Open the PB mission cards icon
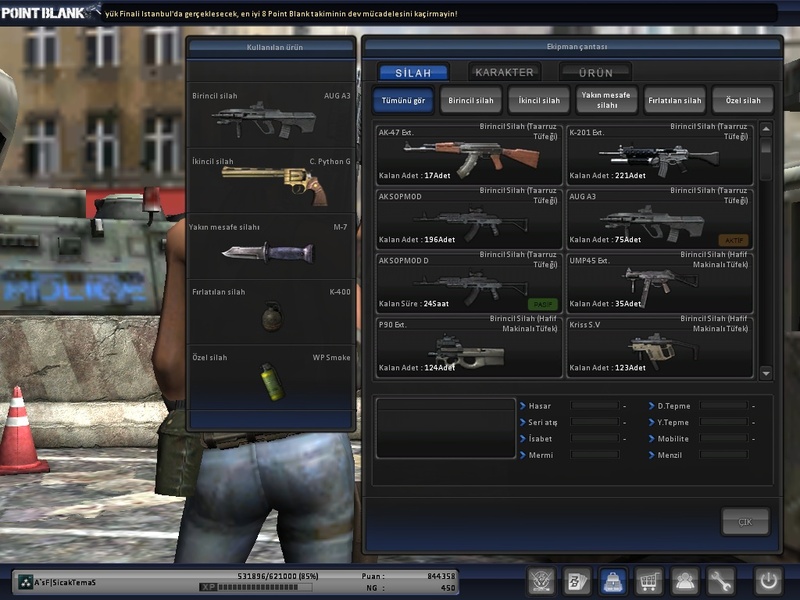Screen dimensions: 800x600 click(577, 581)
